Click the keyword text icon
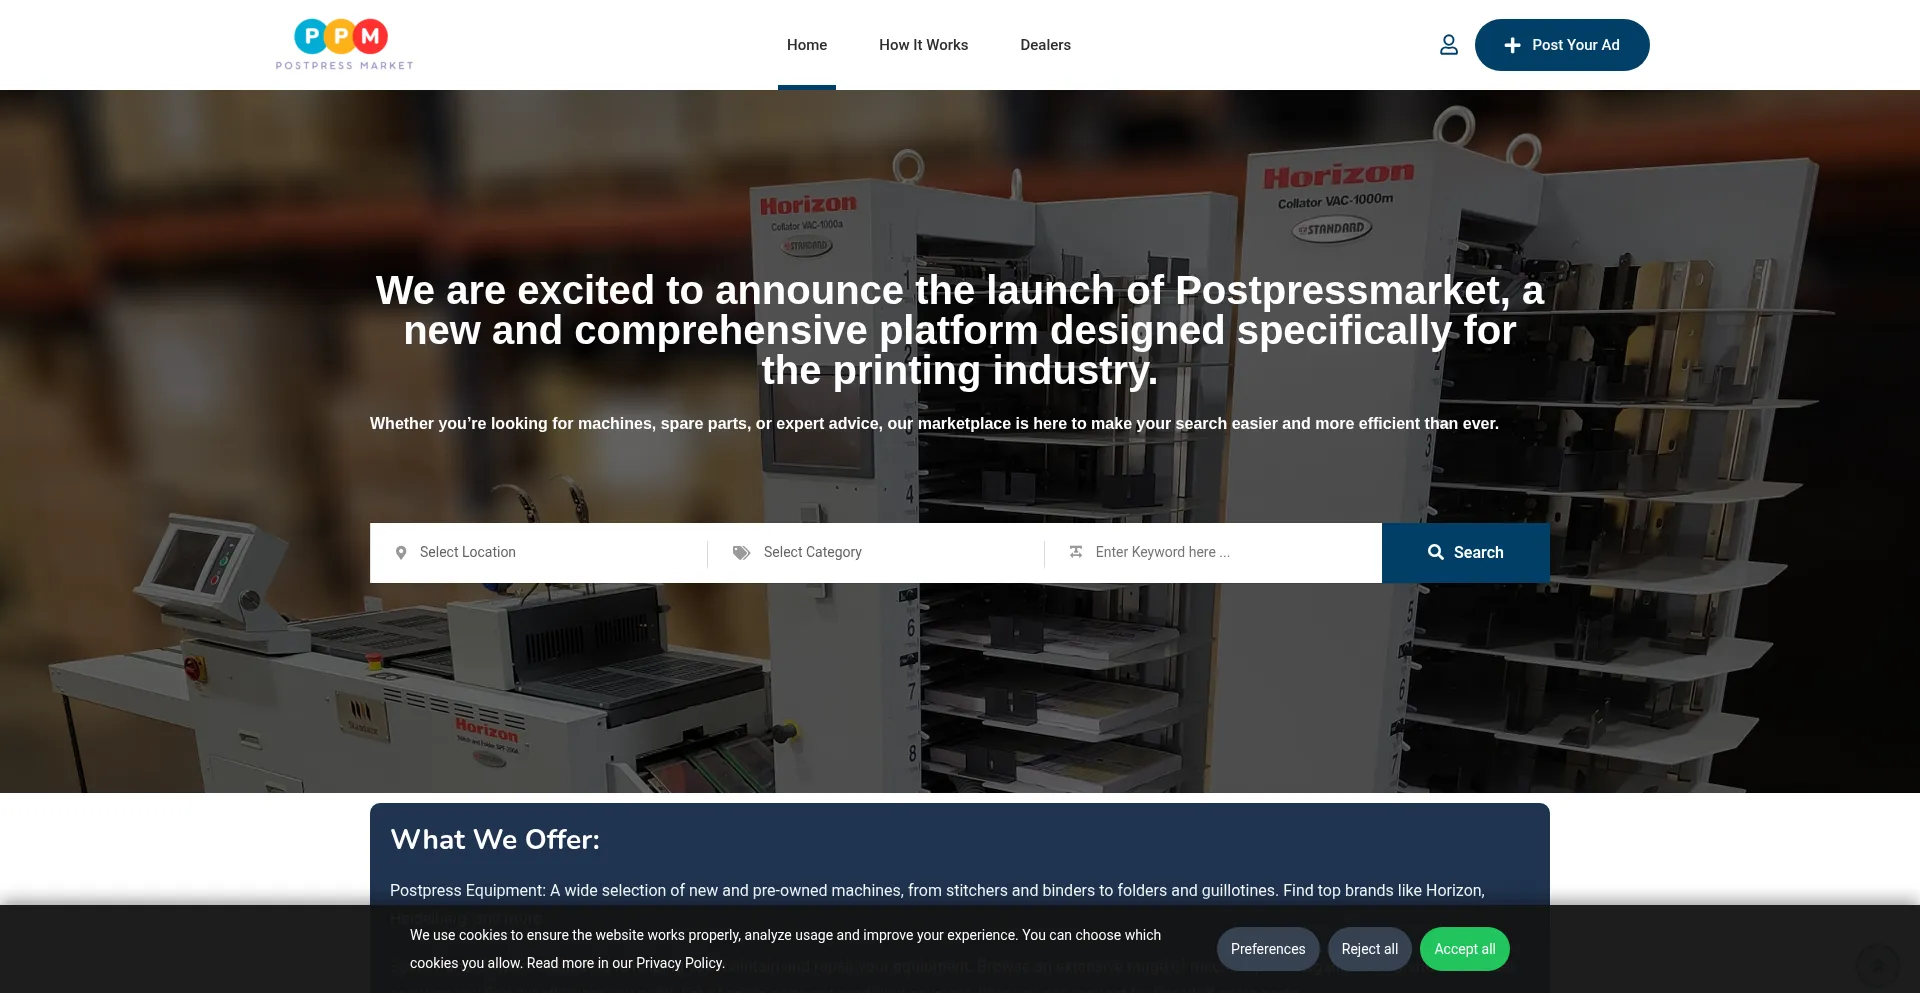1920x993 pixels. click(x=1076, y=552)
